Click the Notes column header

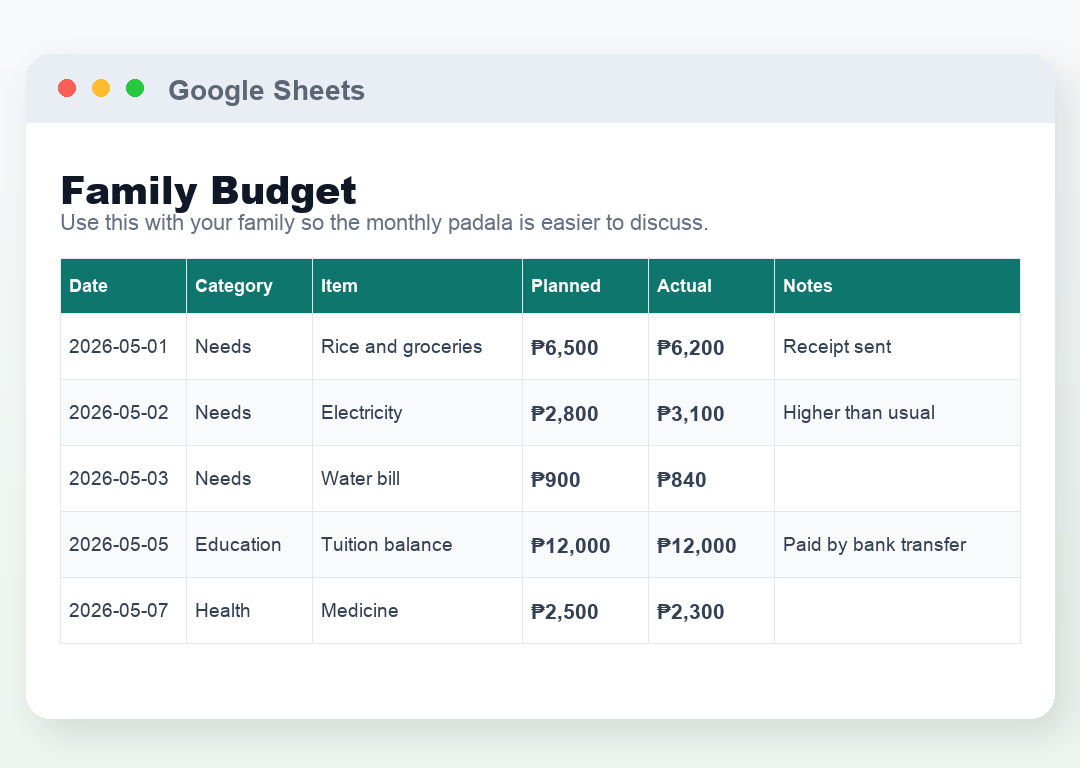click(x=897, y=286)
